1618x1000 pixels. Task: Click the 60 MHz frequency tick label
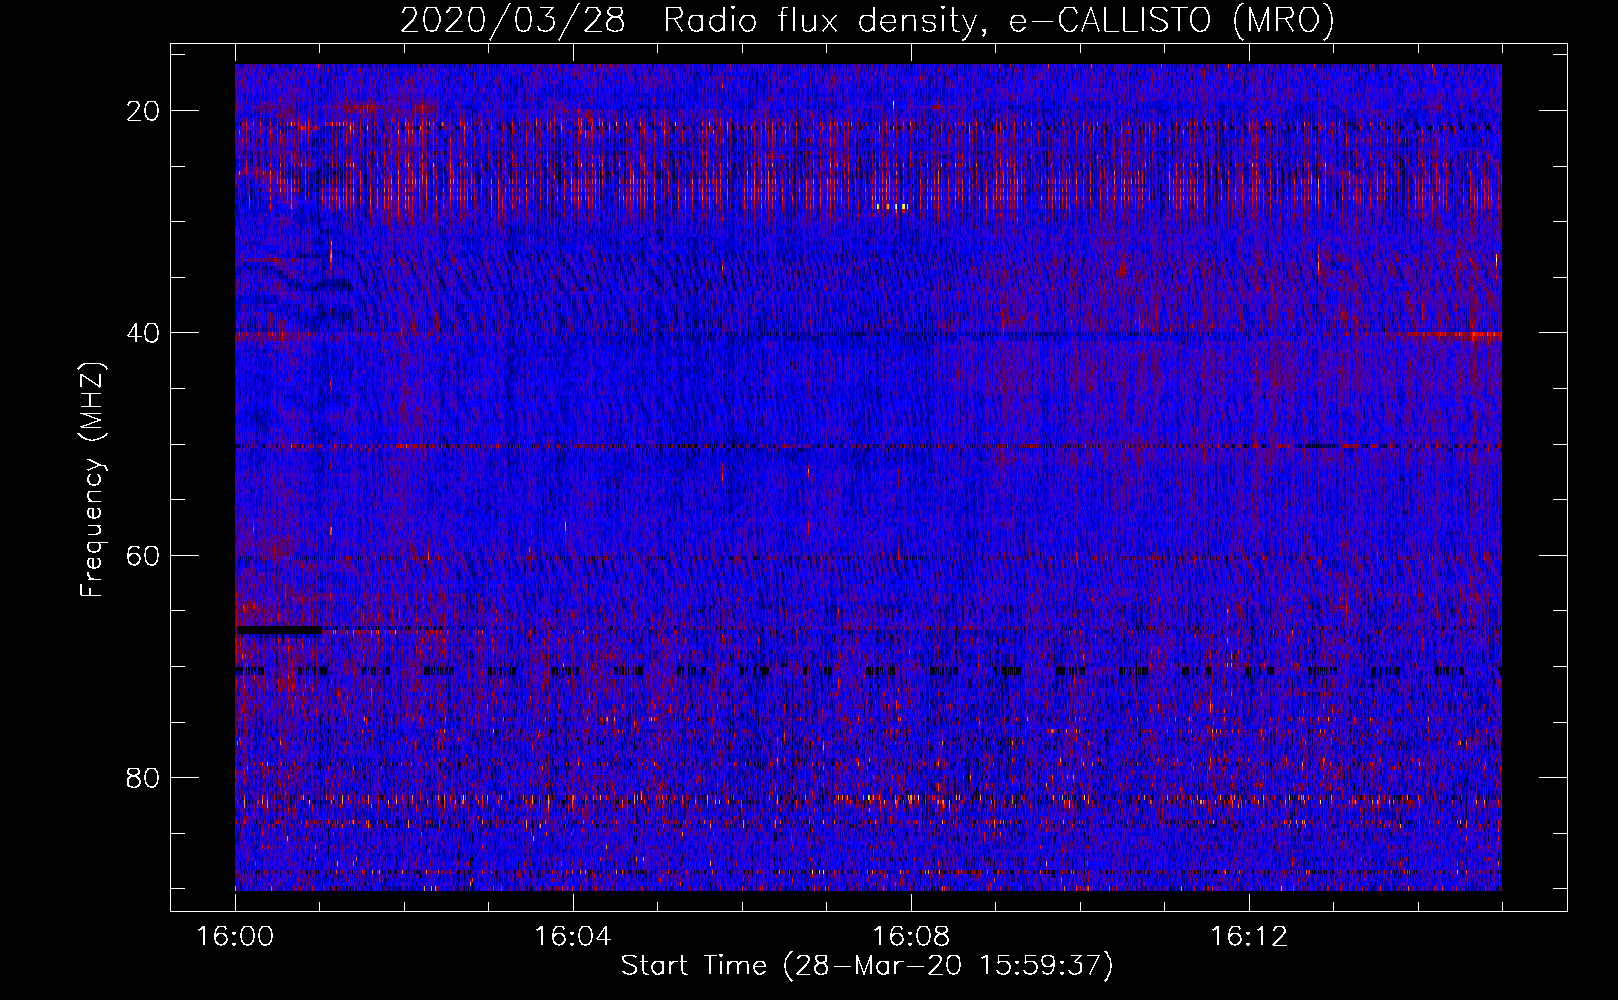point(143,555)
